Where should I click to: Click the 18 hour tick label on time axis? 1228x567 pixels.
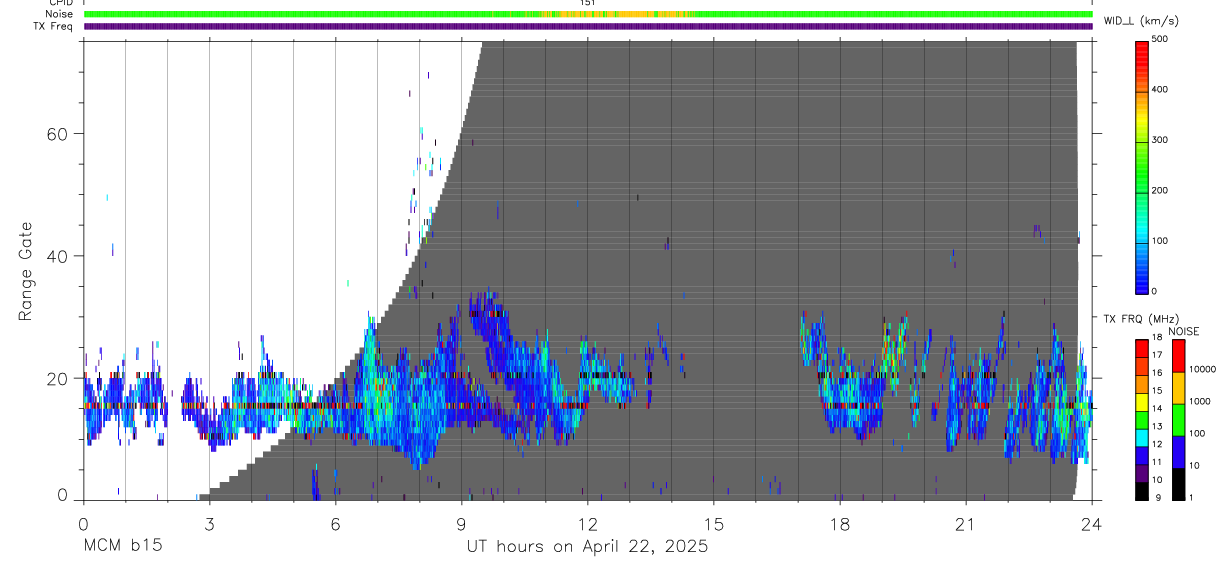(840, 523)
